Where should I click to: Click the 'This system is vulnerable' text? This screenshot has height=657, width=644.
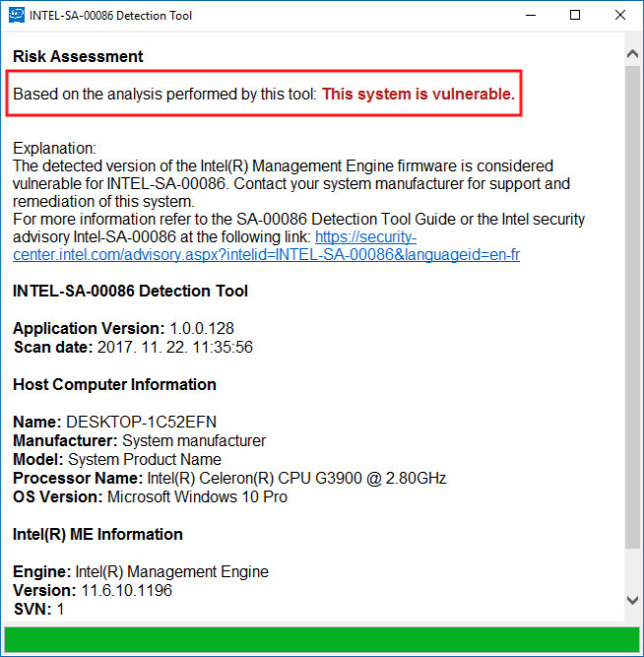coord(418,94)
